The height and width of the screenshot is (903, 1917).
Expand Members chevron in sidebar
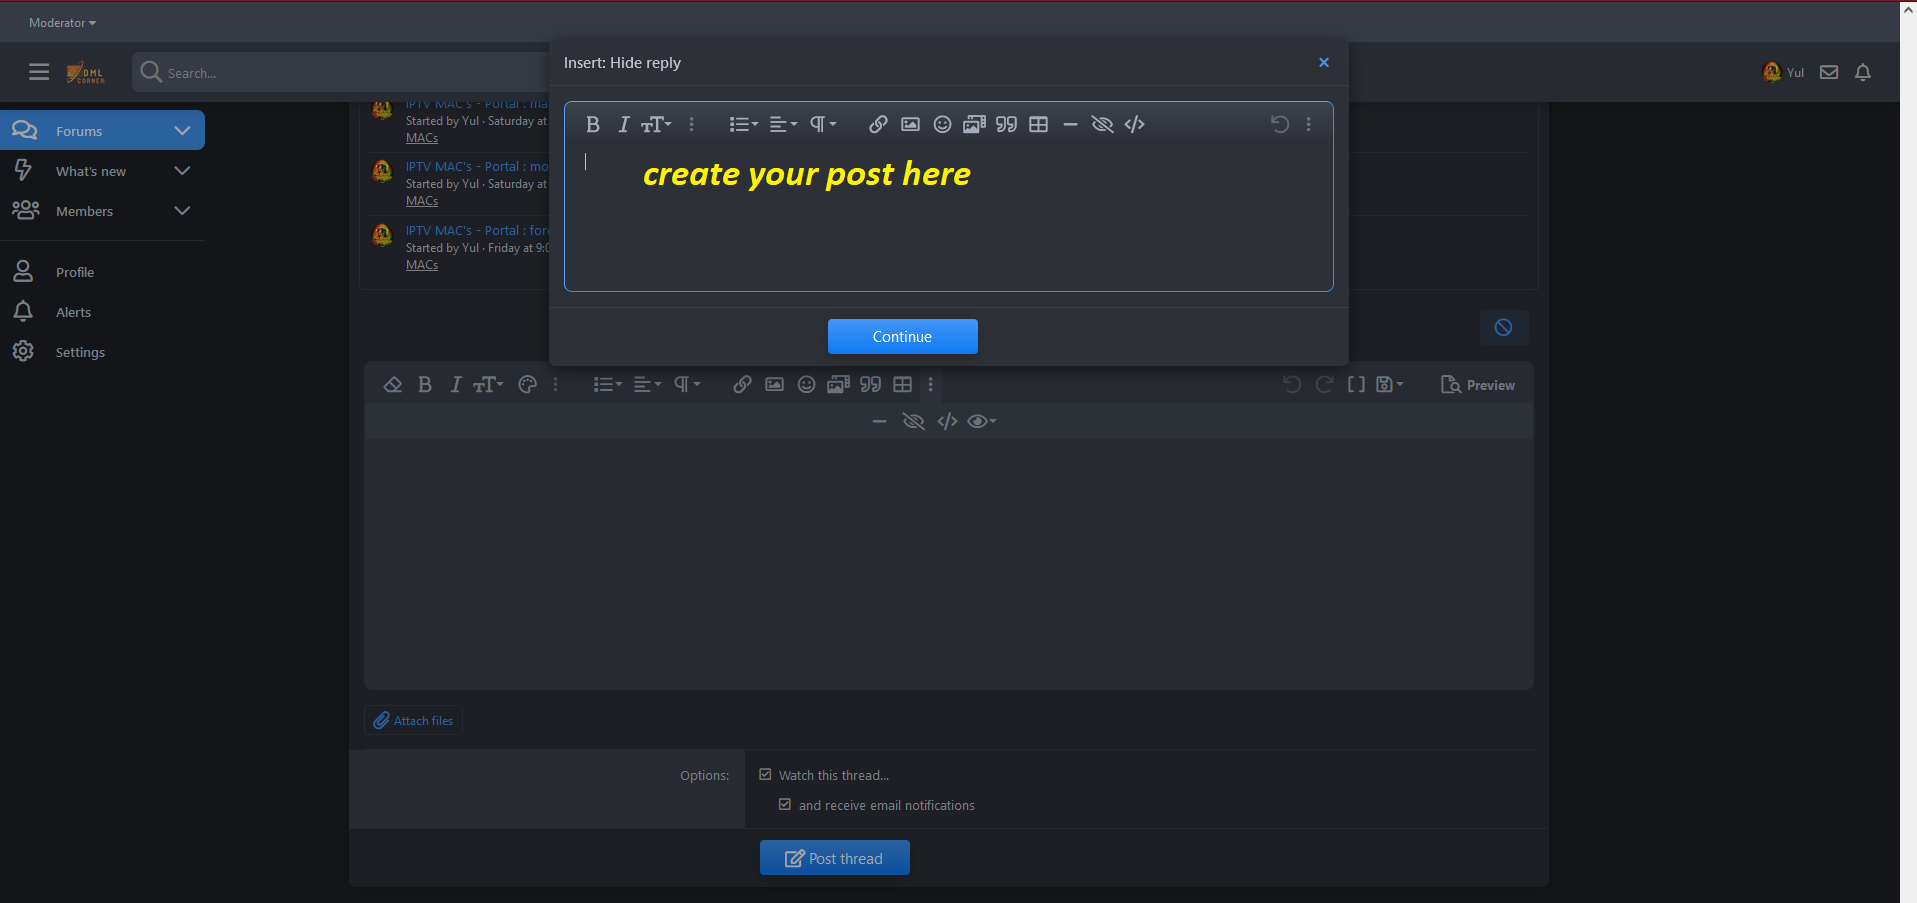point(182,211)
